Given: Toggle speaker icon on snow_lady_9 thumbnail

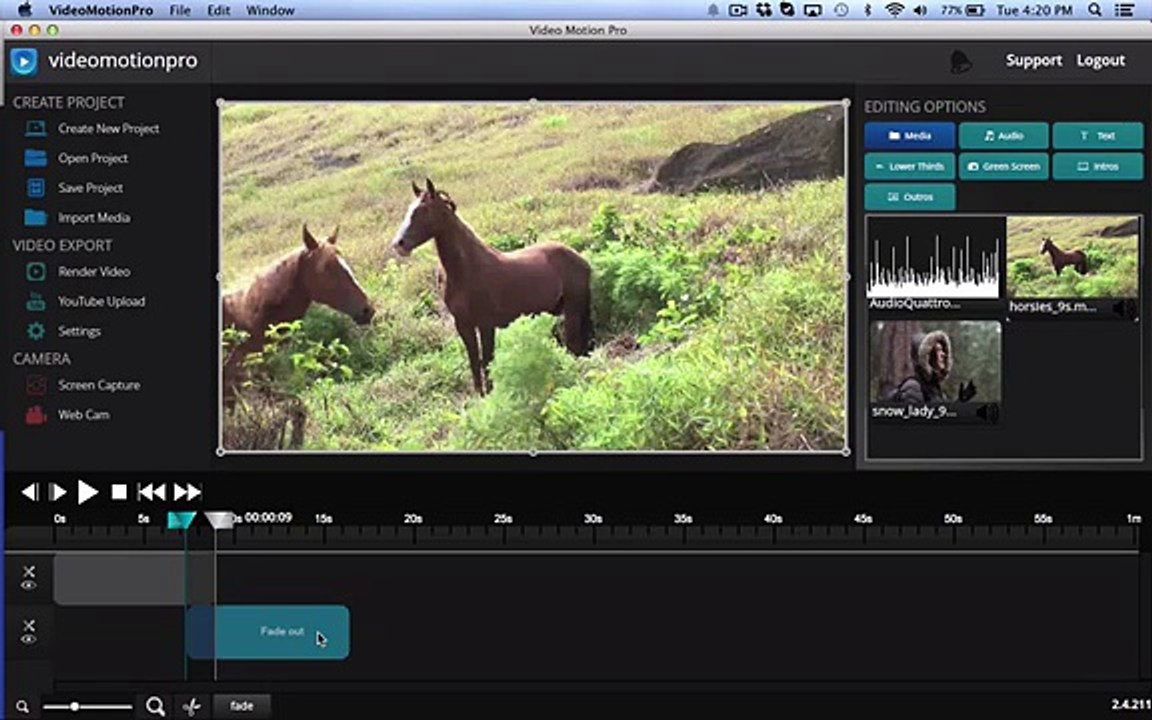Looking at the screenshot, I should (987, 413).
